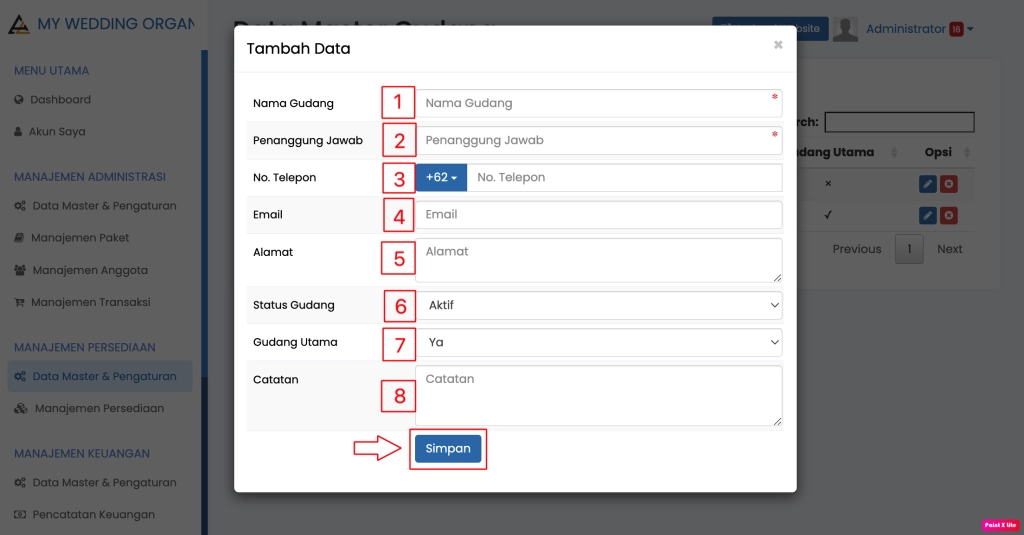Select Manajemen Transaksi in the sidebar
The height and width of the screenshot is (535, 1024).
click(90, 302)
